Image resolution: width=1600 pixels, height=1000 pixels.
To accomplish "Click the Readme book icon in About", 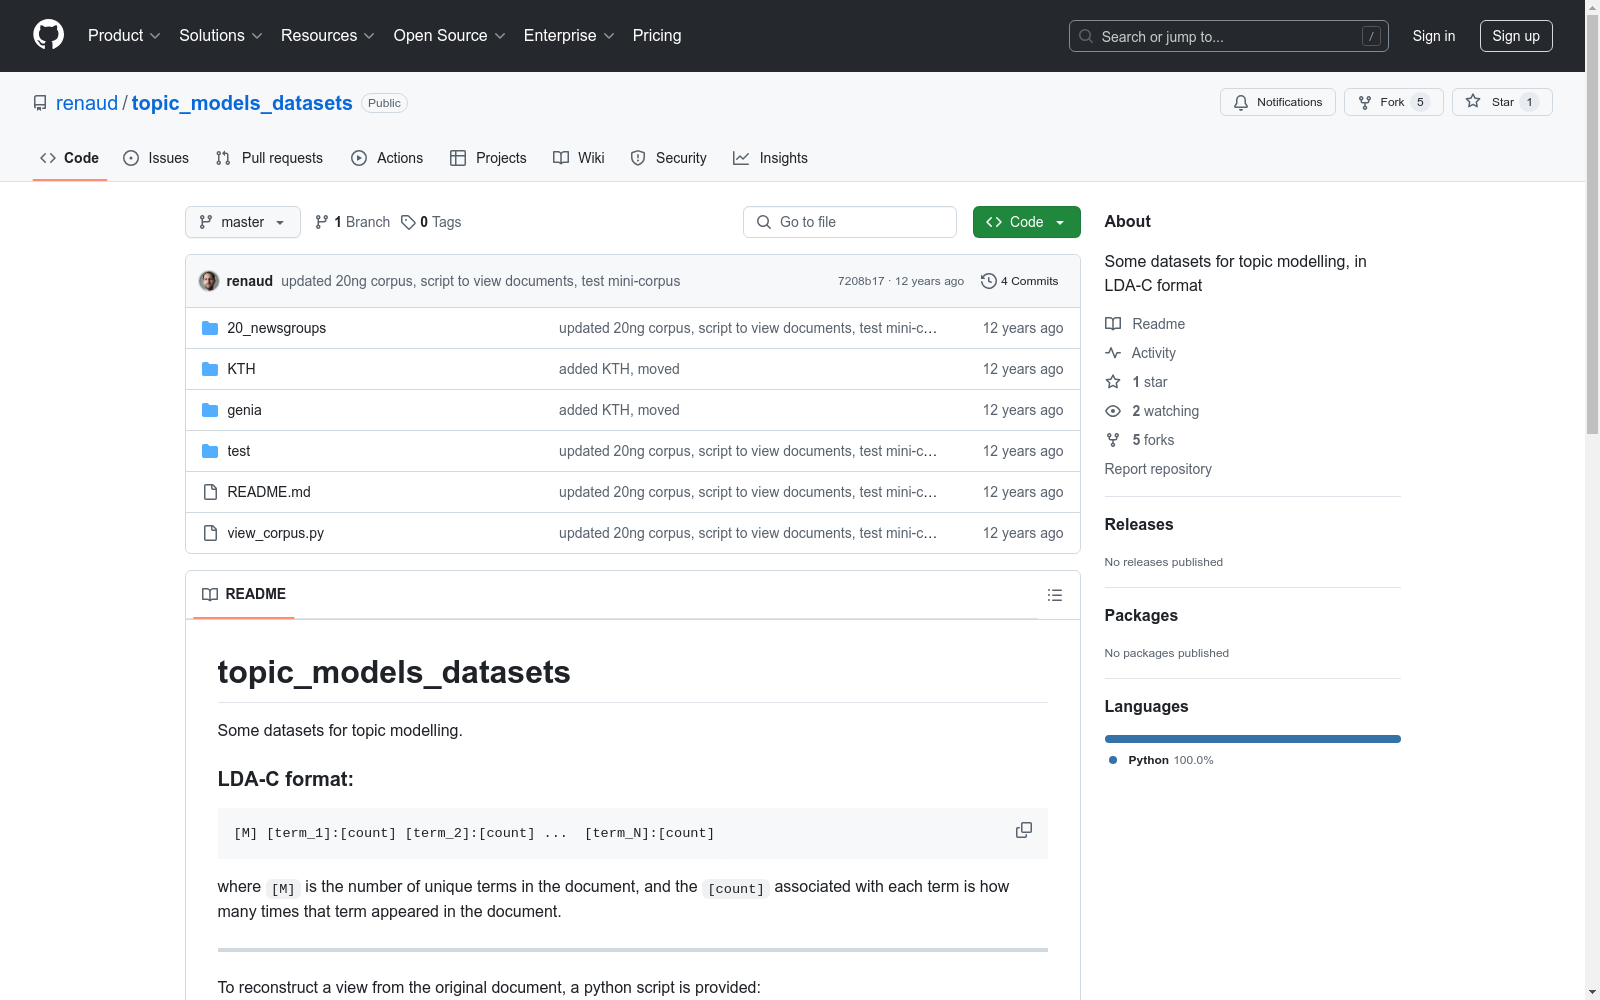I will (x=1113, y=324).
